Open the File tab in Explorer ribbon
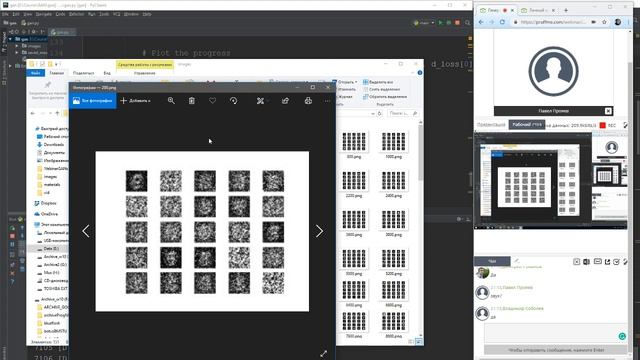 36,73
